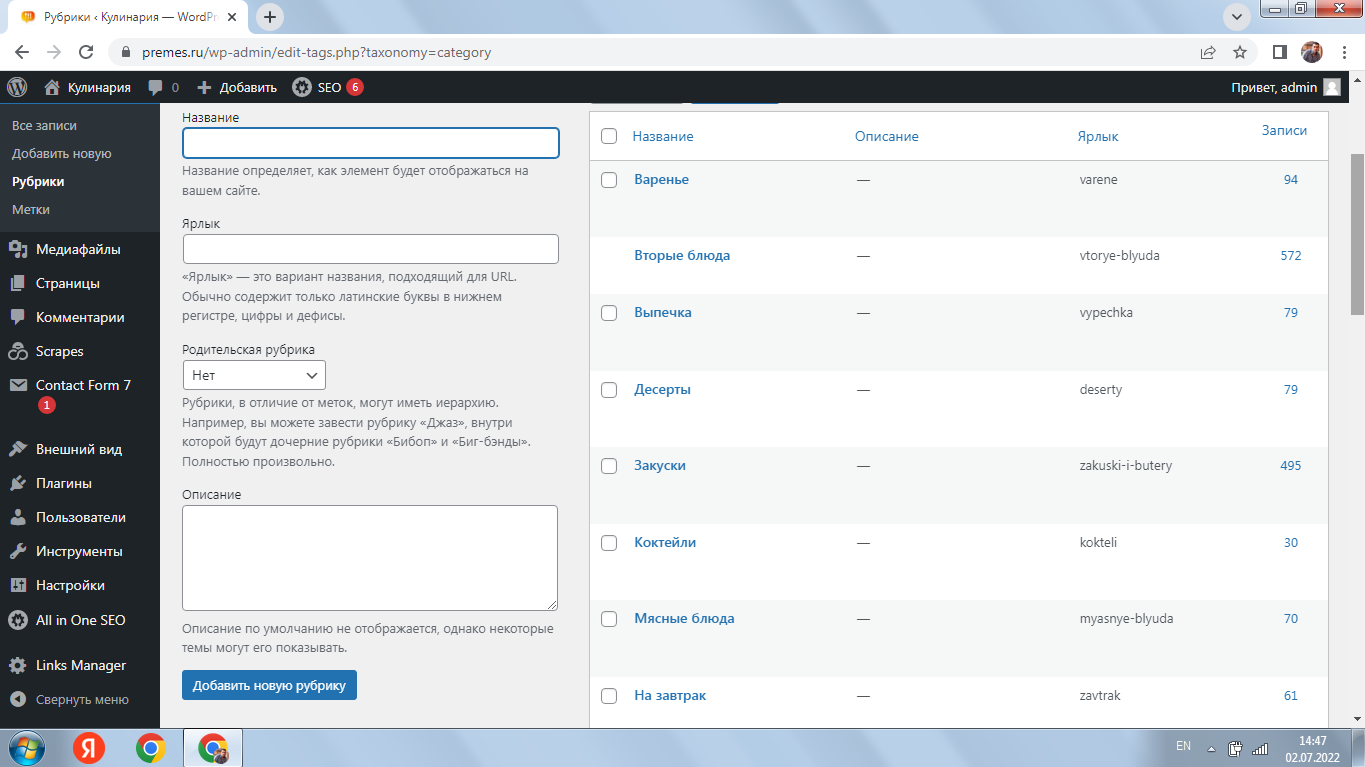Reload the page in the browser
This screenshot has height=767, width=1365.
point(86,52)
